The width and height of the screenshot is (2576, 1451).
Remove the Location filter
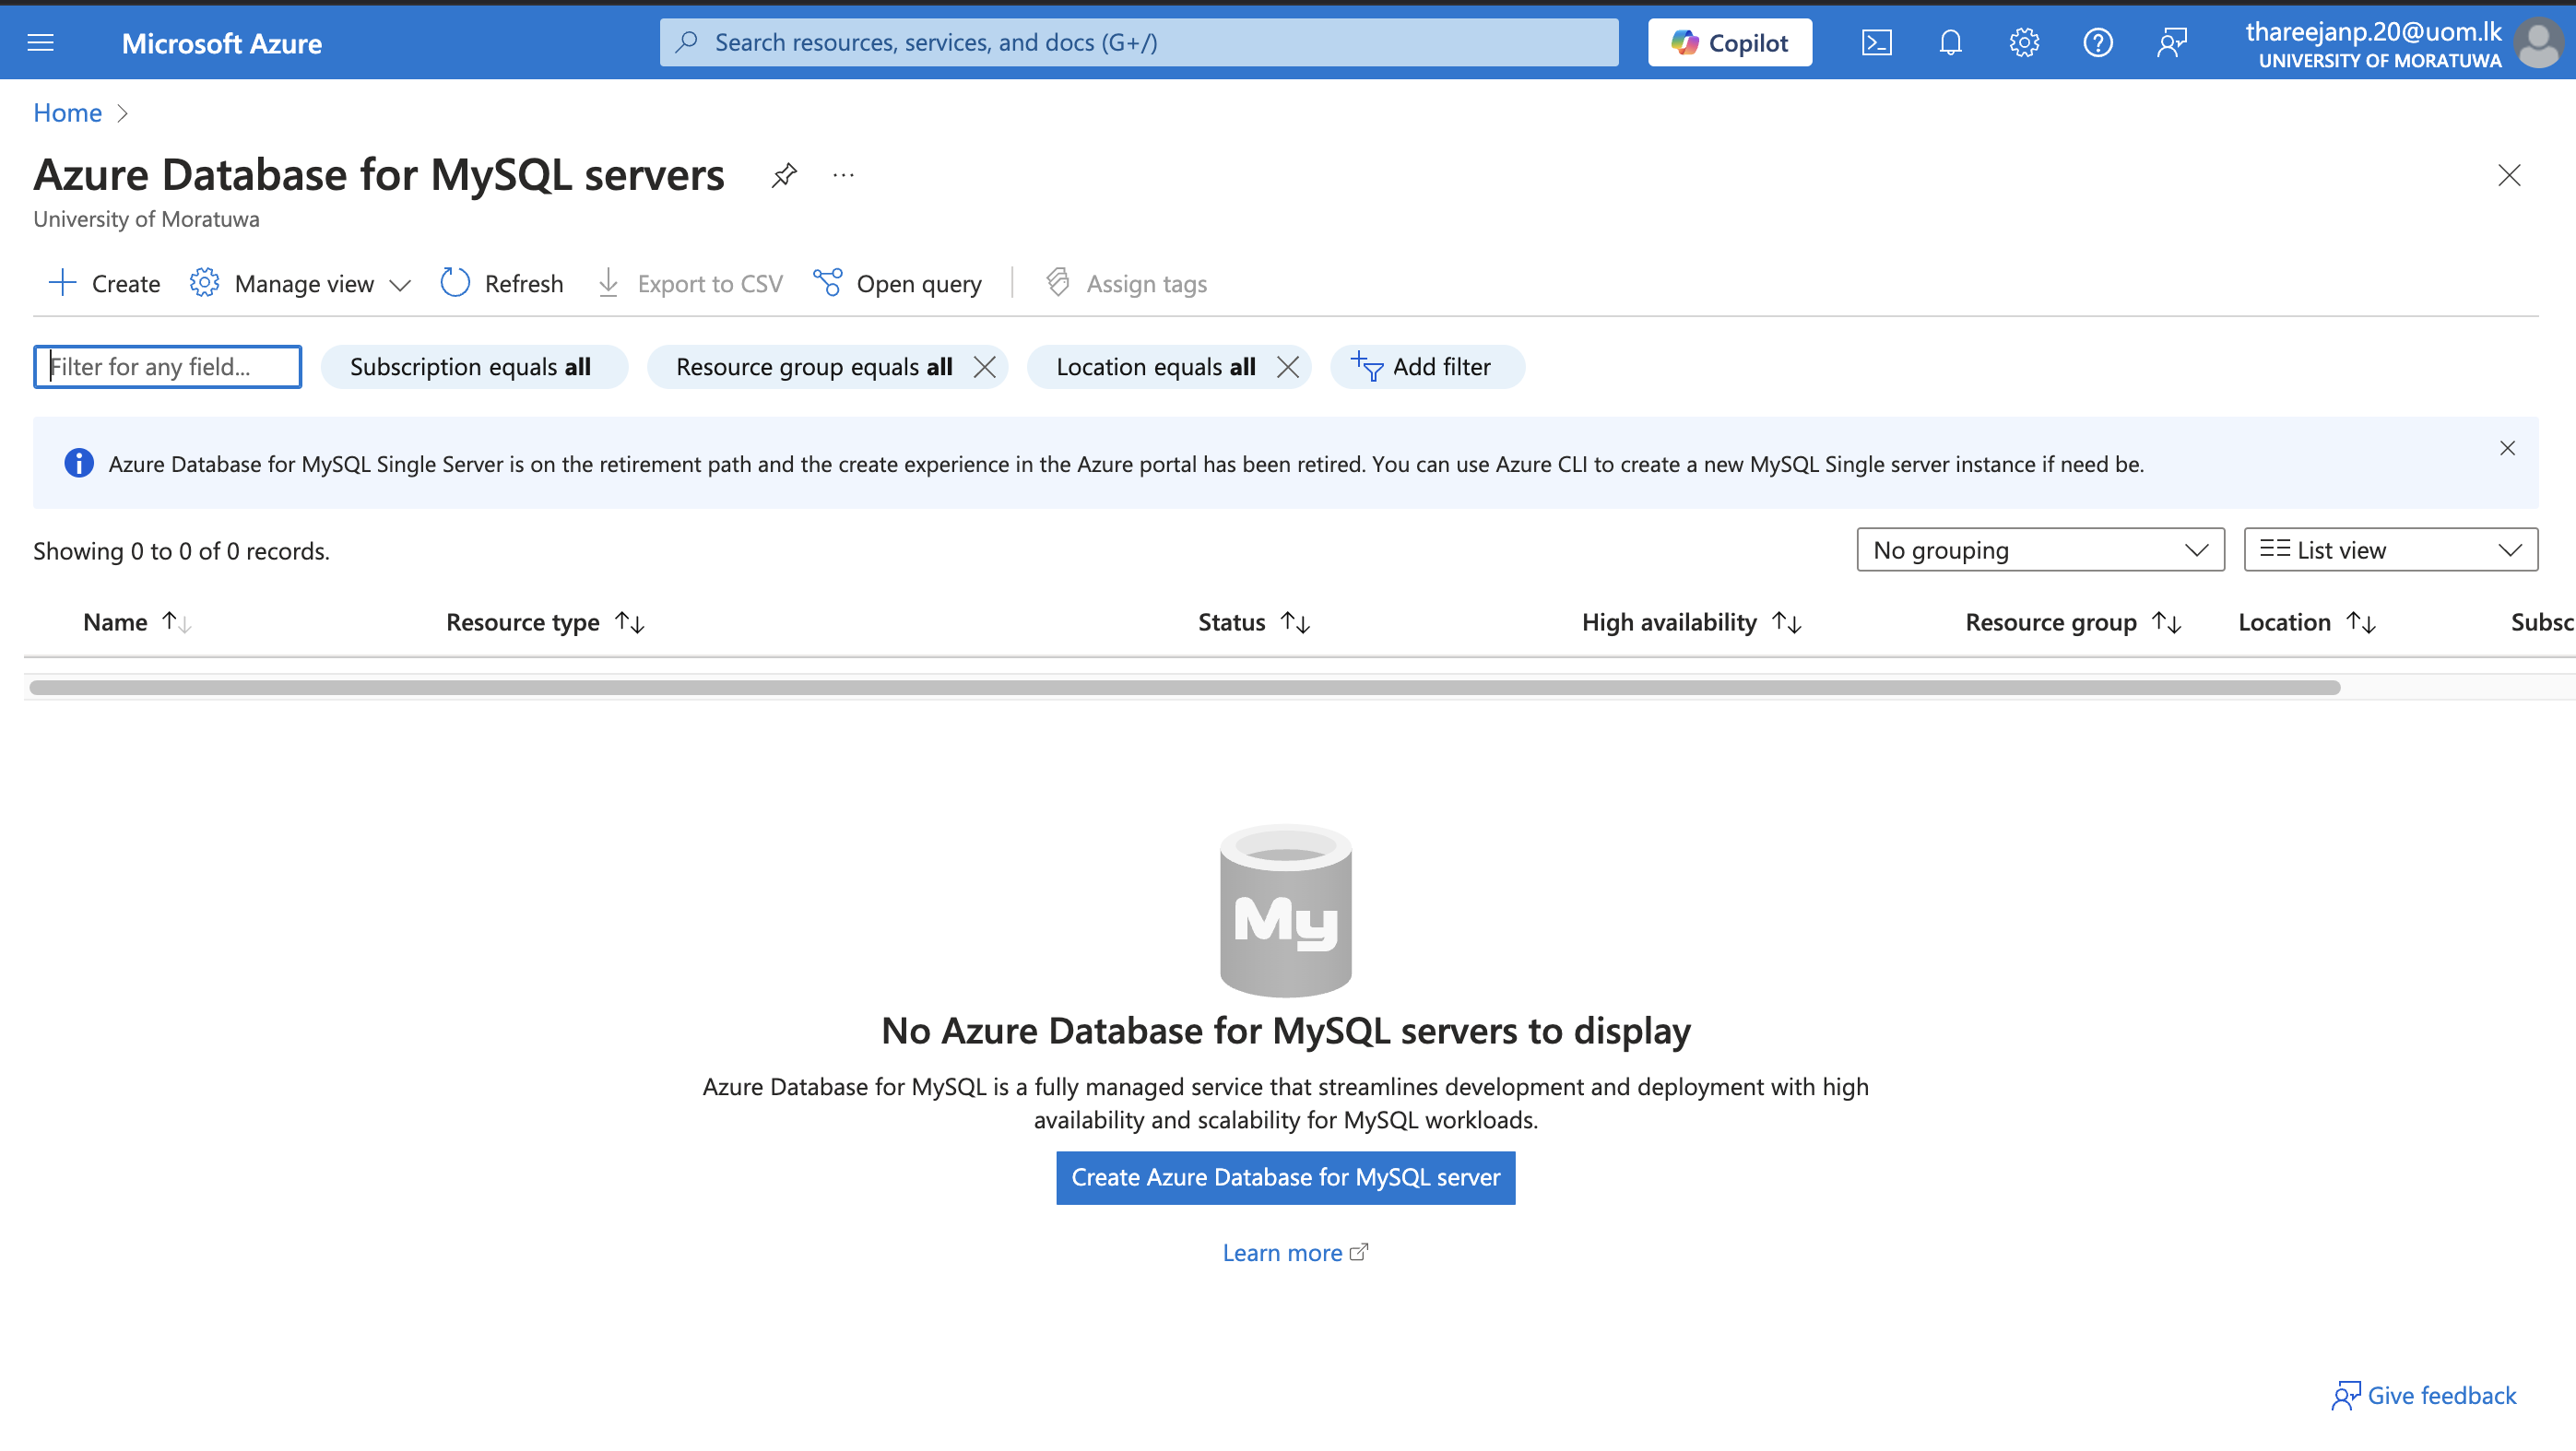(1287, 367)
